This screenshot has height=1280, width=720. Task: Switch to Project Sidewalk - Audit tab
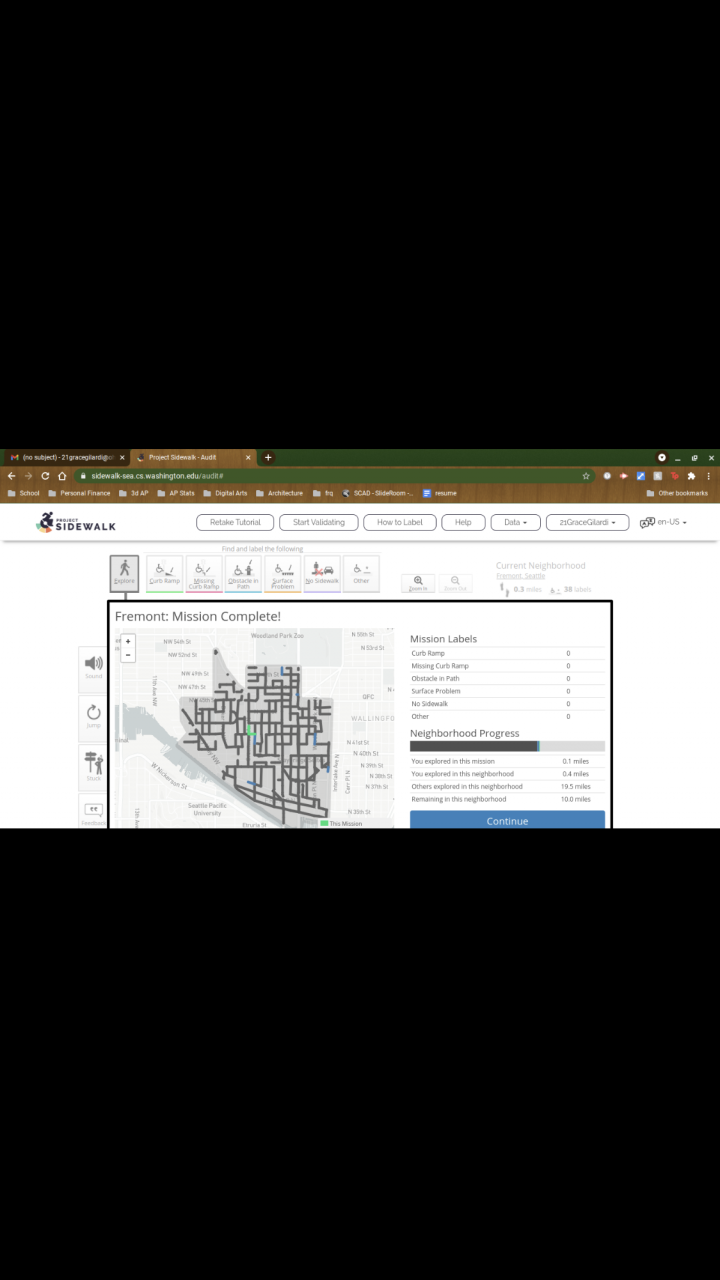pyautogui.click(x=192, y=457)
